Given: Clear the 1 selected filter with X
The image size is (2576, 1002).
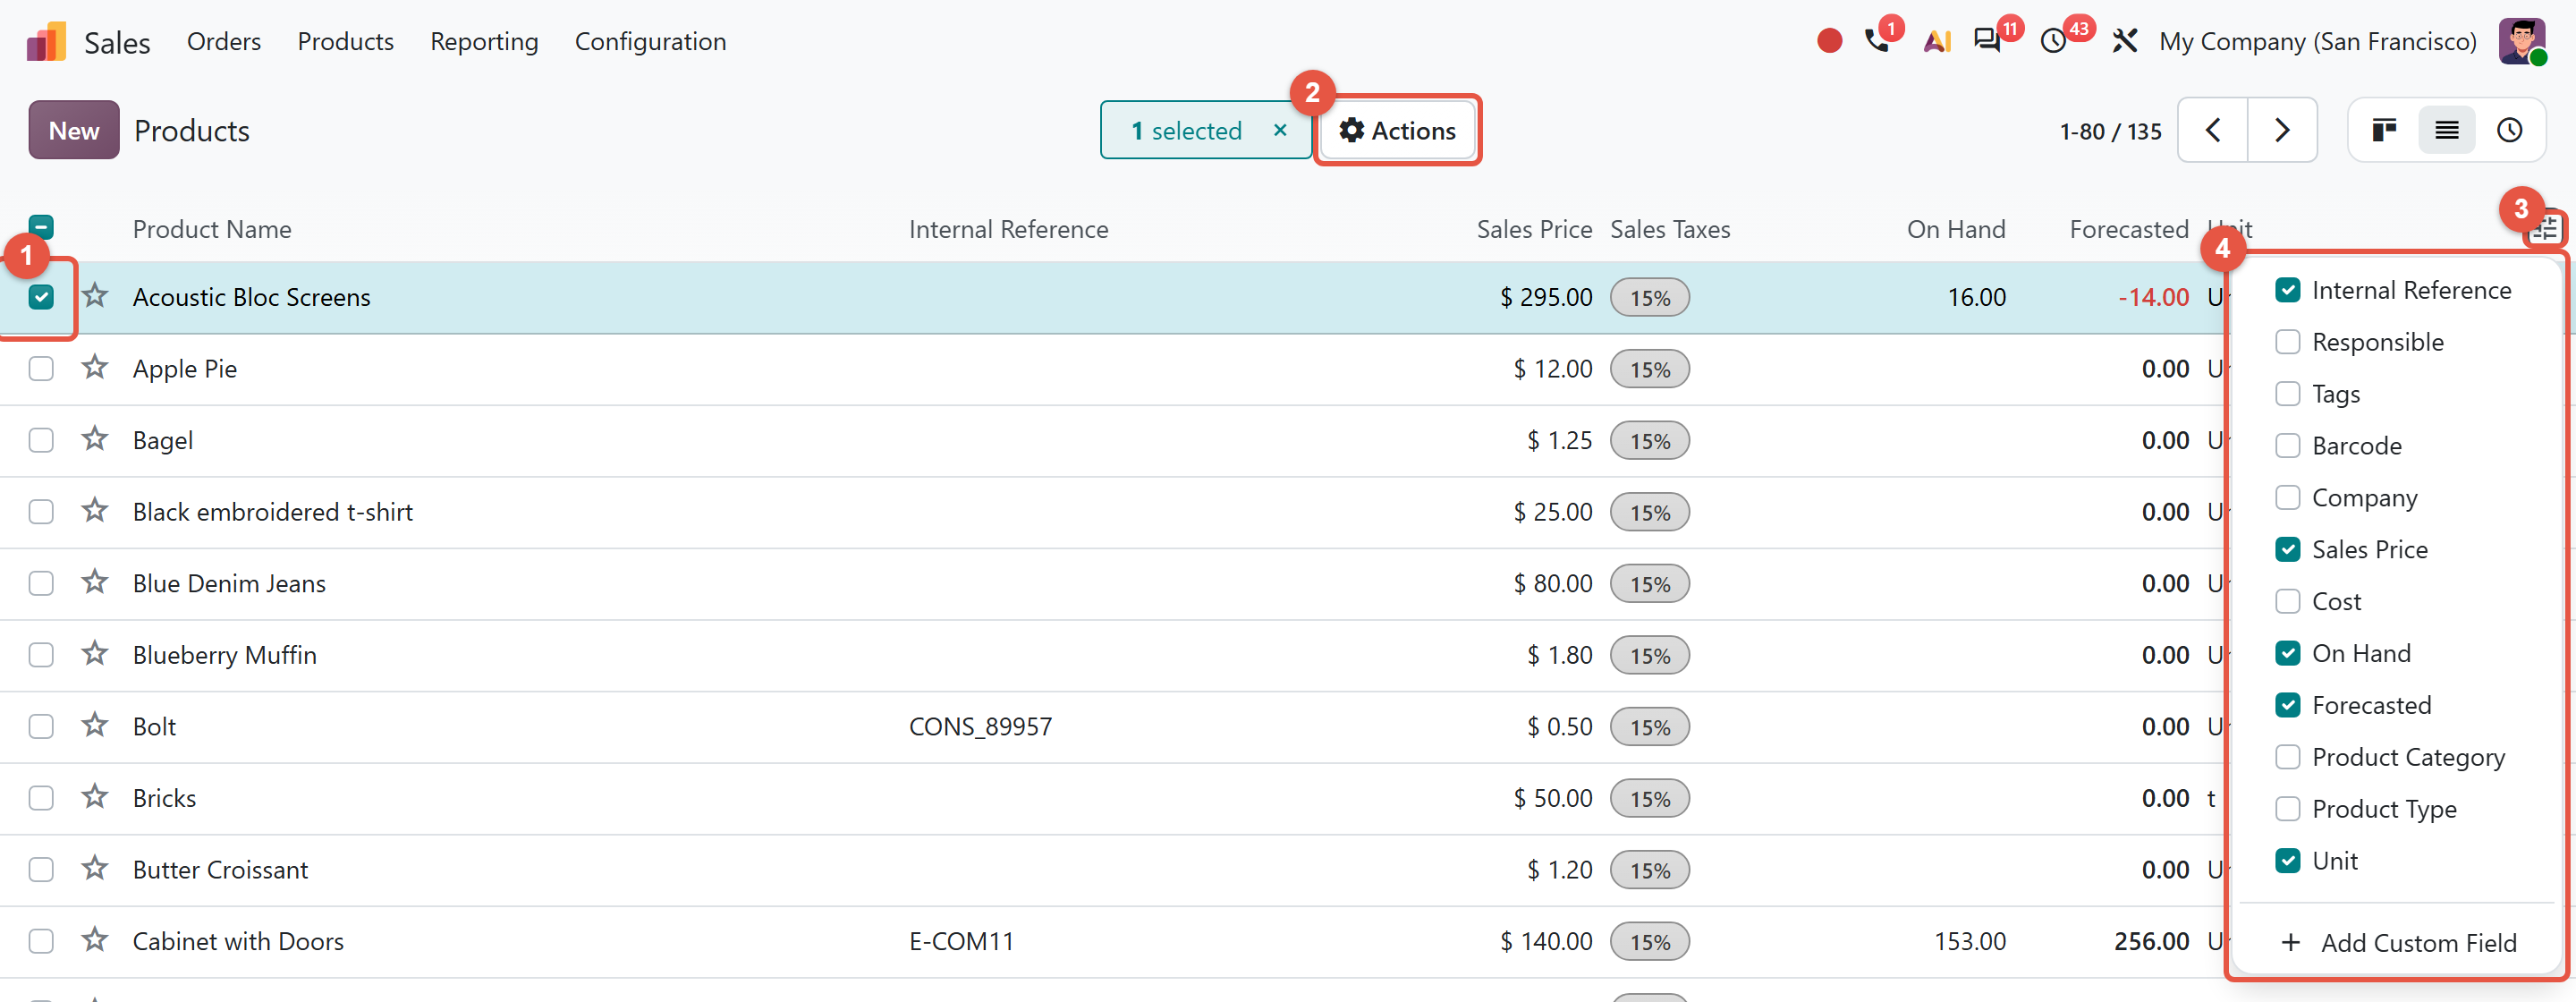Looking at the screenshot, I should [1280, 130].
